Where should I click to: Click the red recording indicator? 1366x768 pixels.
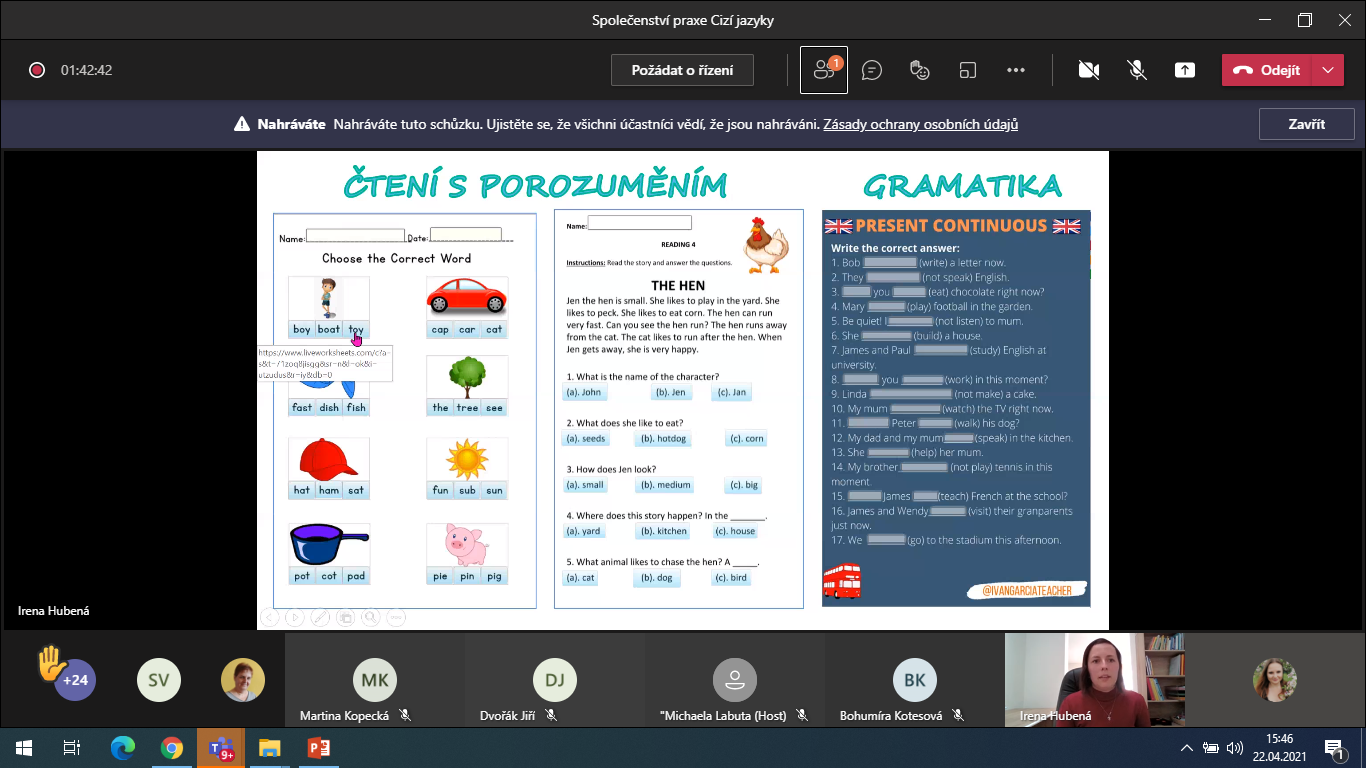[37, 70]
